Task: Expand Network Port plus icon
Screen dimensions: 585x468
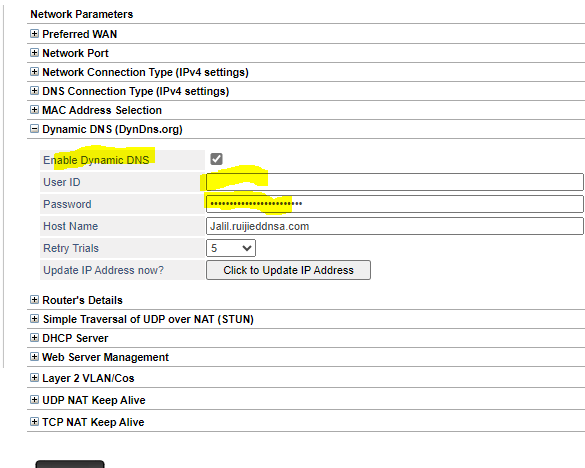Action: [34, 53]
